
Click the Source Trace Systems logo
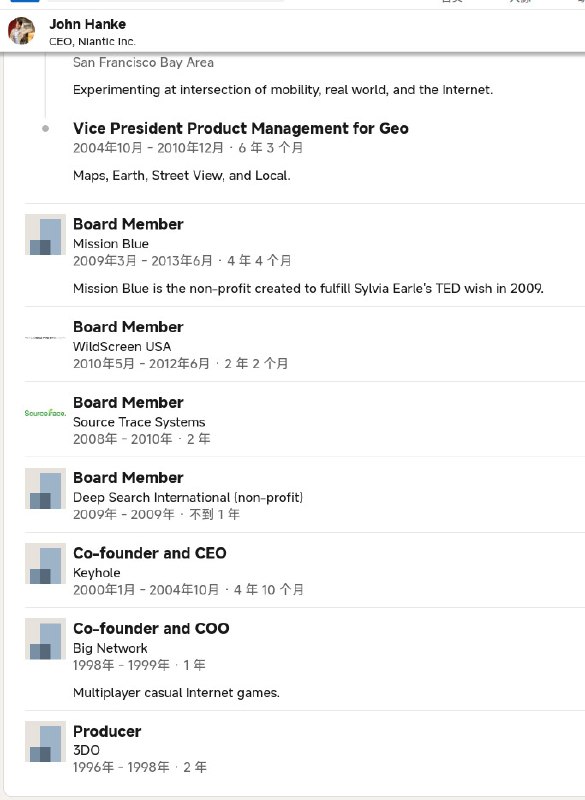pyautogui.click(x=45, y=413)
